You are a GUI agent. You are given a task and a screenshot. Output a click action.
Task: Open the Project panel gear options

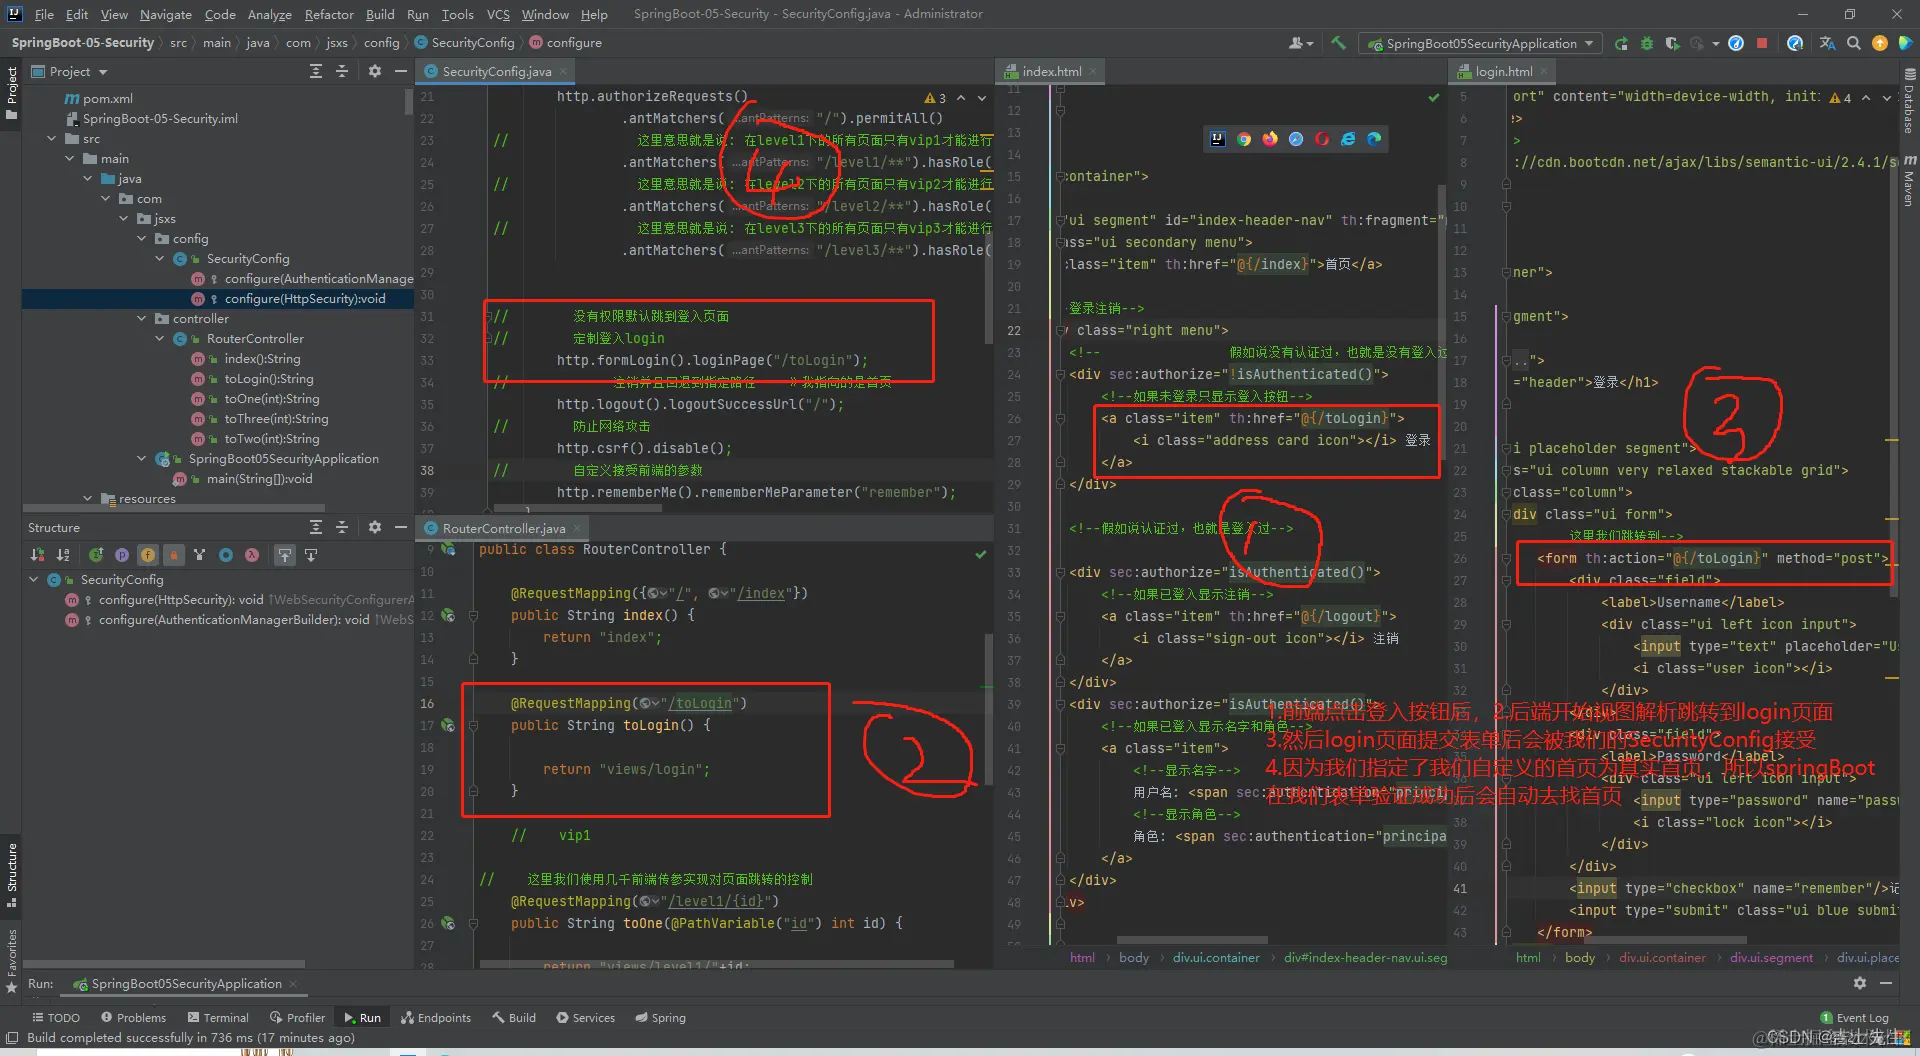coord(375,71)
